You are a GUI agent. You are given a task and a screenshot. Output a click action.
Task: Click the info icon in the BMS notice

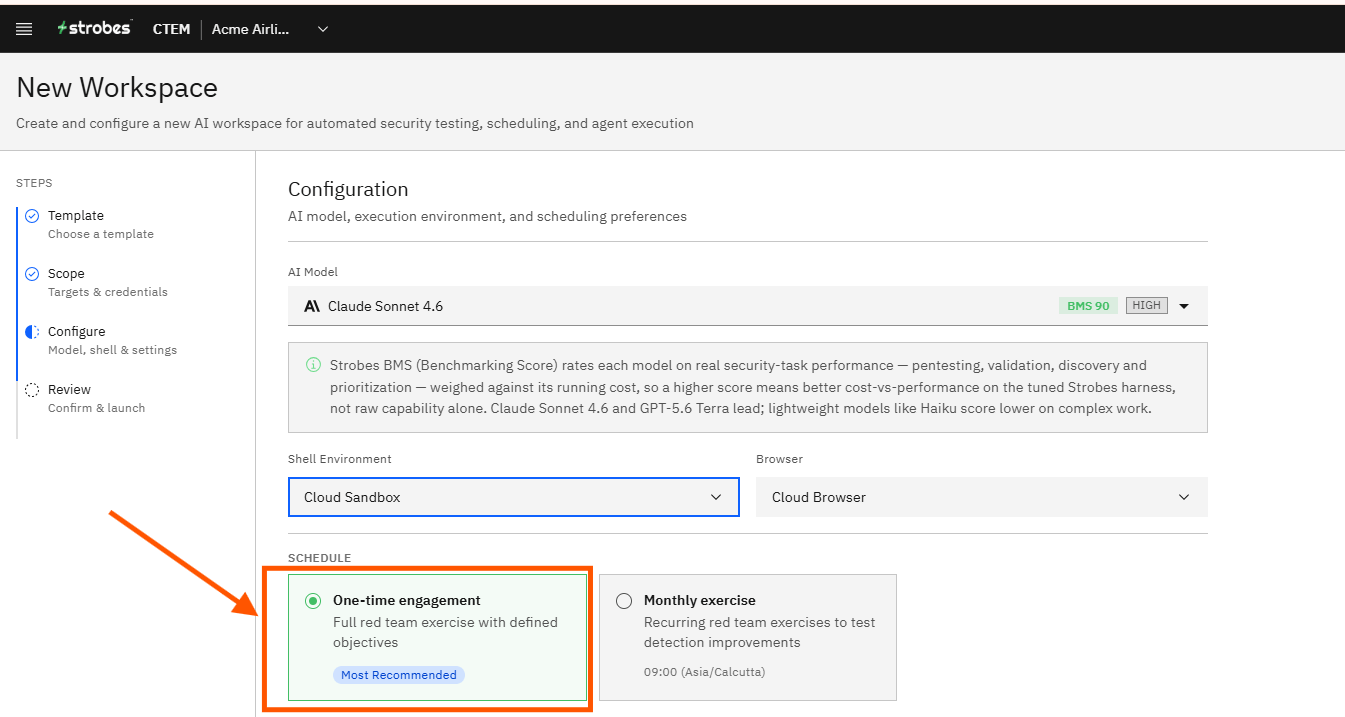(313, 365)
